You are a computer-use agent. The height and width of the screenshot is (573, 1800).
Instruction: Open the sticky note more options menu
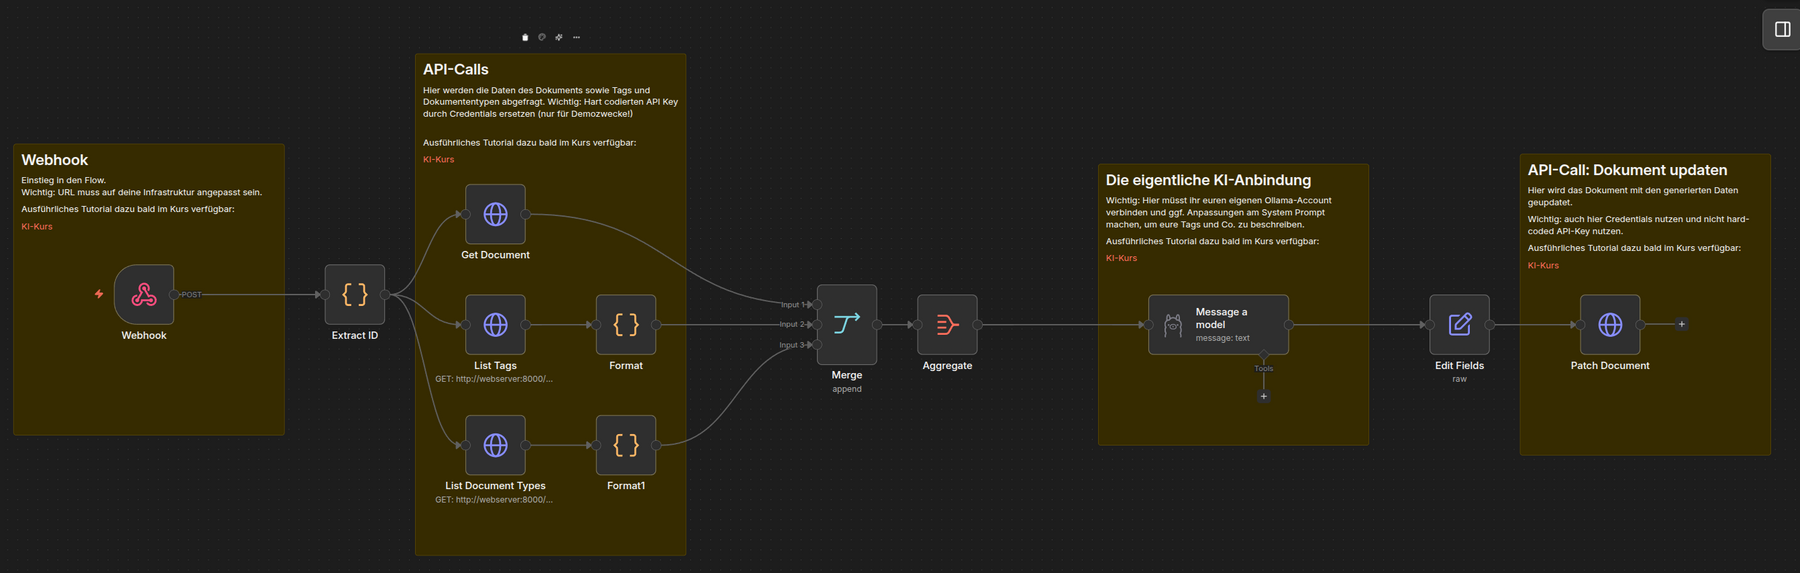click(576, 37)
